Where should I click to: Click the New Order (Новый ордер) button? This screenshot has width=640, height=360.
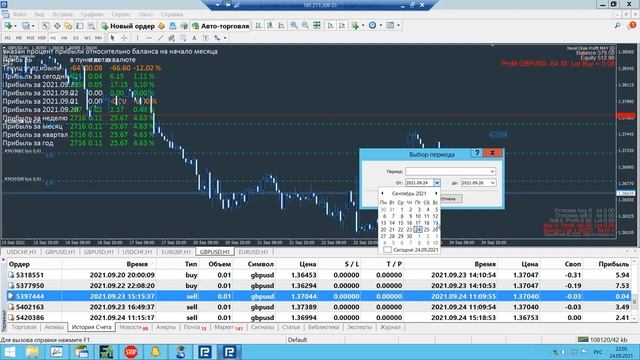[x=128, y=26]
